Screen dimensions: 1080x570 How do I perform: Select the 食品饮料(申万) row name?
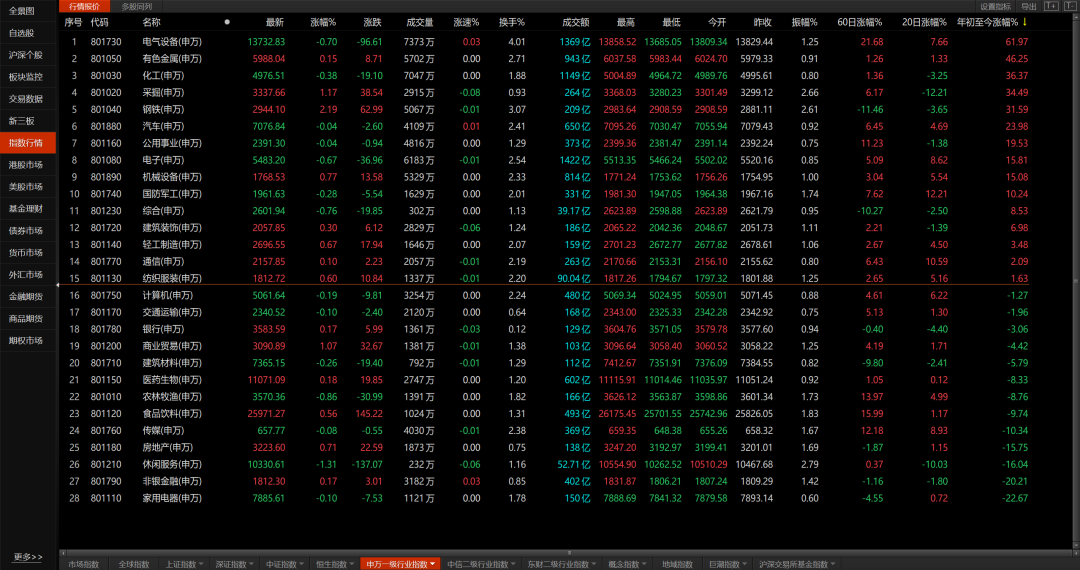click(172, 414)
